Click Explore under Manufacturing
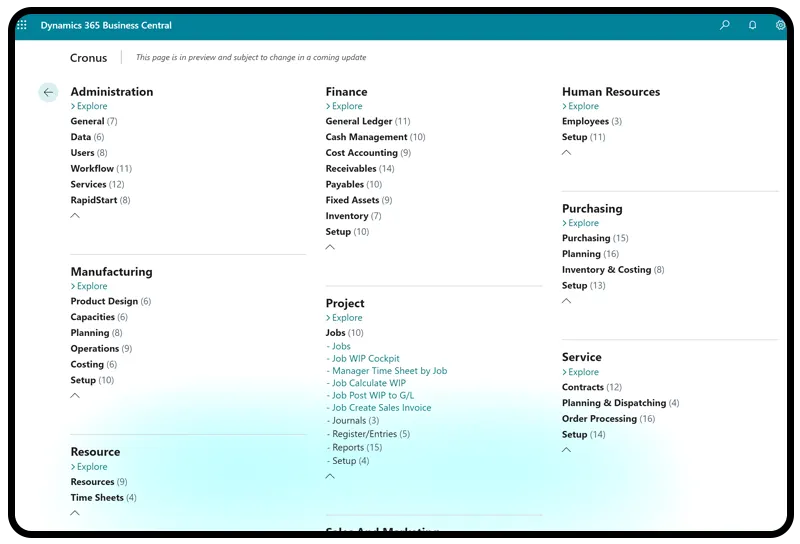Image resolution: width=800 pixels, height=544 pixels. pos(91,286)
